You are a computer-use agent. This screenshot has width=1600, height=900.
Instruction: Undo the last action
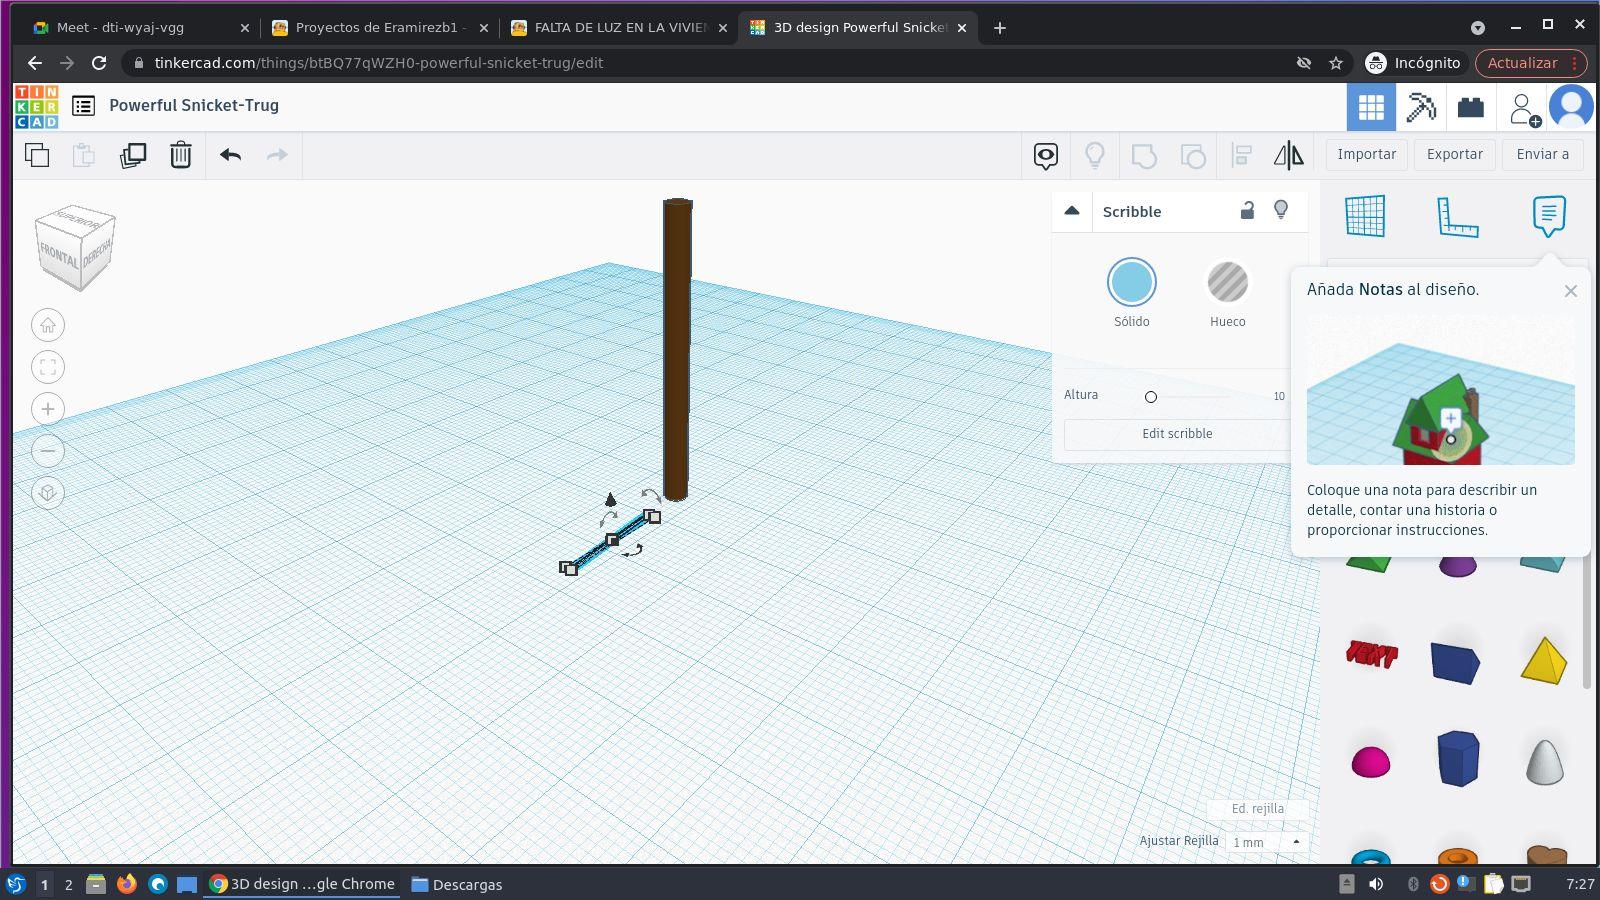(230, 155)
